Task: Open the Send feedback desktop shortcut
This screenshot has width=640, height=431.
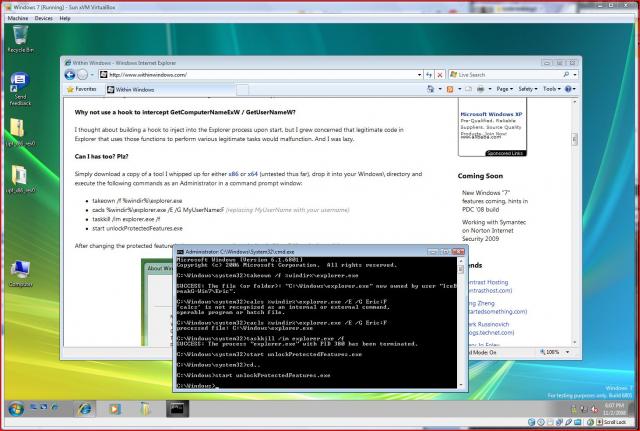Action: click(x=20, y=89)
